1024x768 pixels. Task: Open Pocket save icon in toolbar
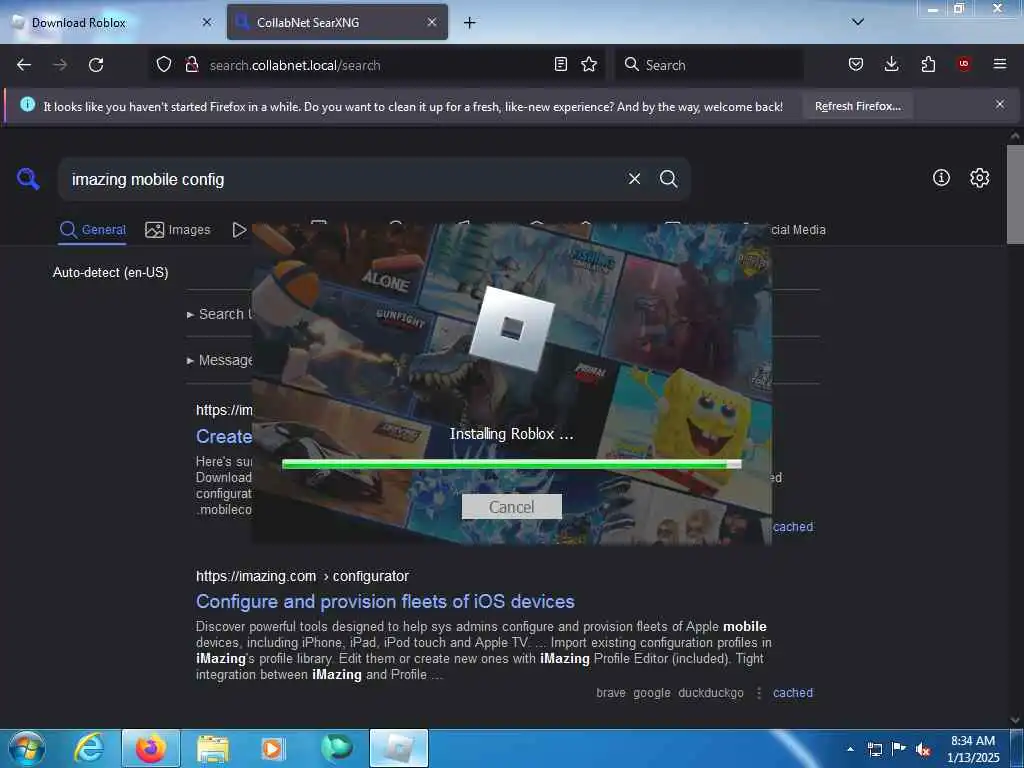point(856,65)
